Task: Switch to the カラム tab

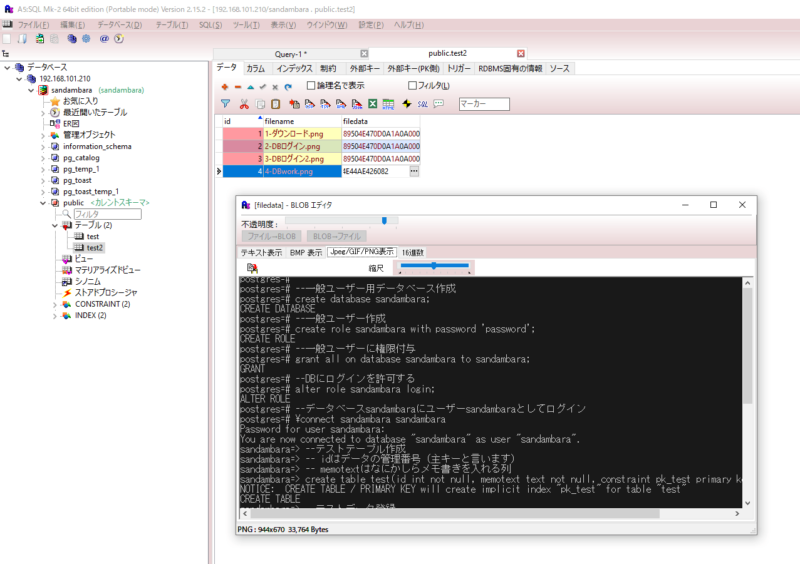Action: 256,68
